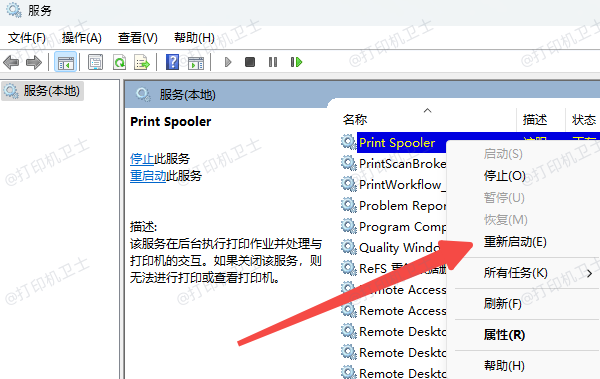Click the pause service toolbar icon
The height and width of the screenshot is (379, 600).
point(273,62)
